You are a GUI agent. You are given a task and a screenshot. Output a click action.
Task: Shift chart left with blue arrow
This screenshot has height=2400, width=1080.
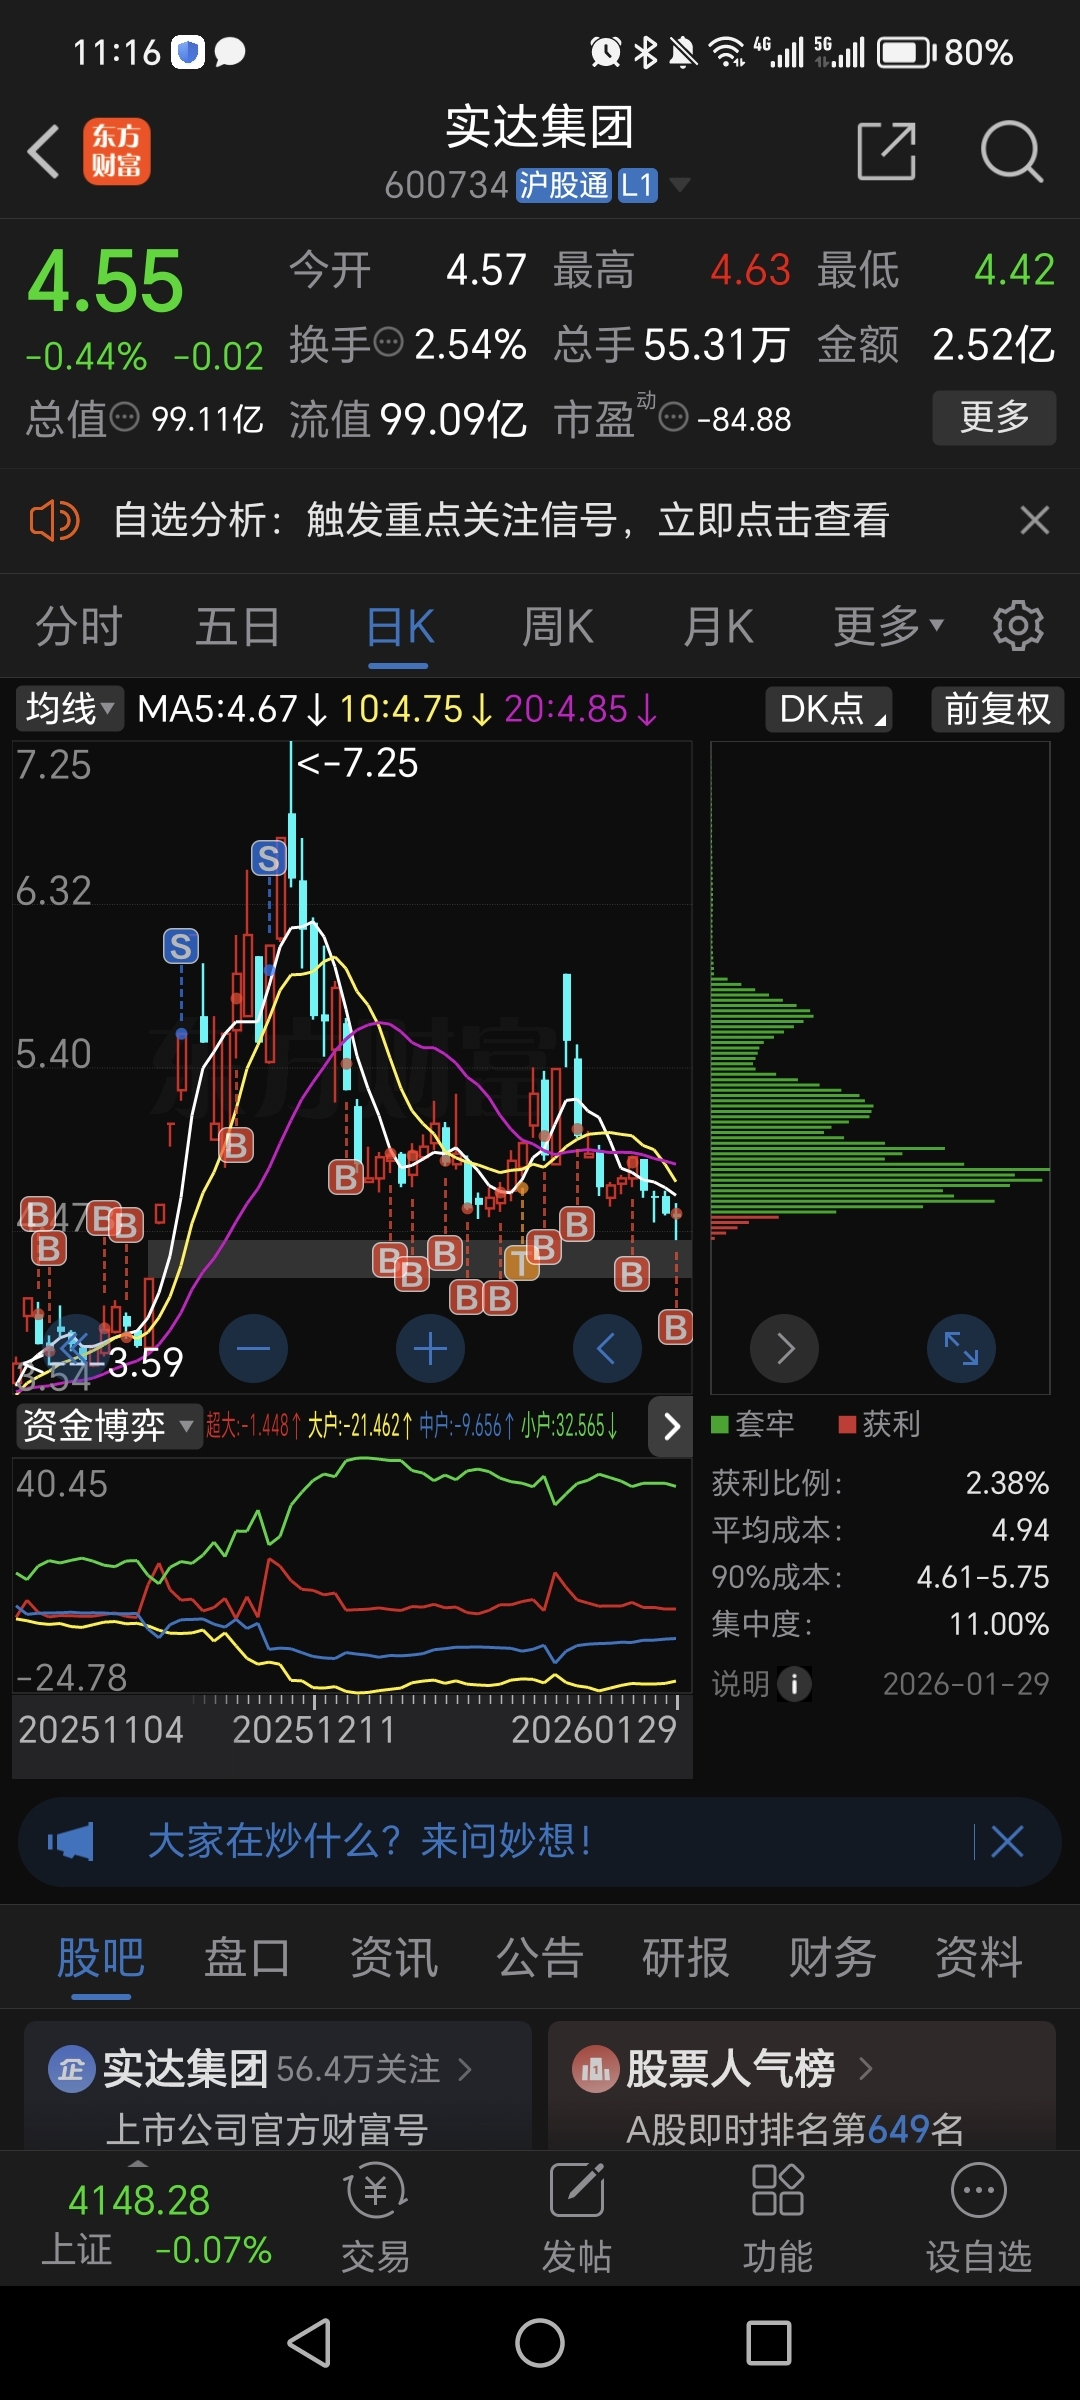coord(607,1348)
